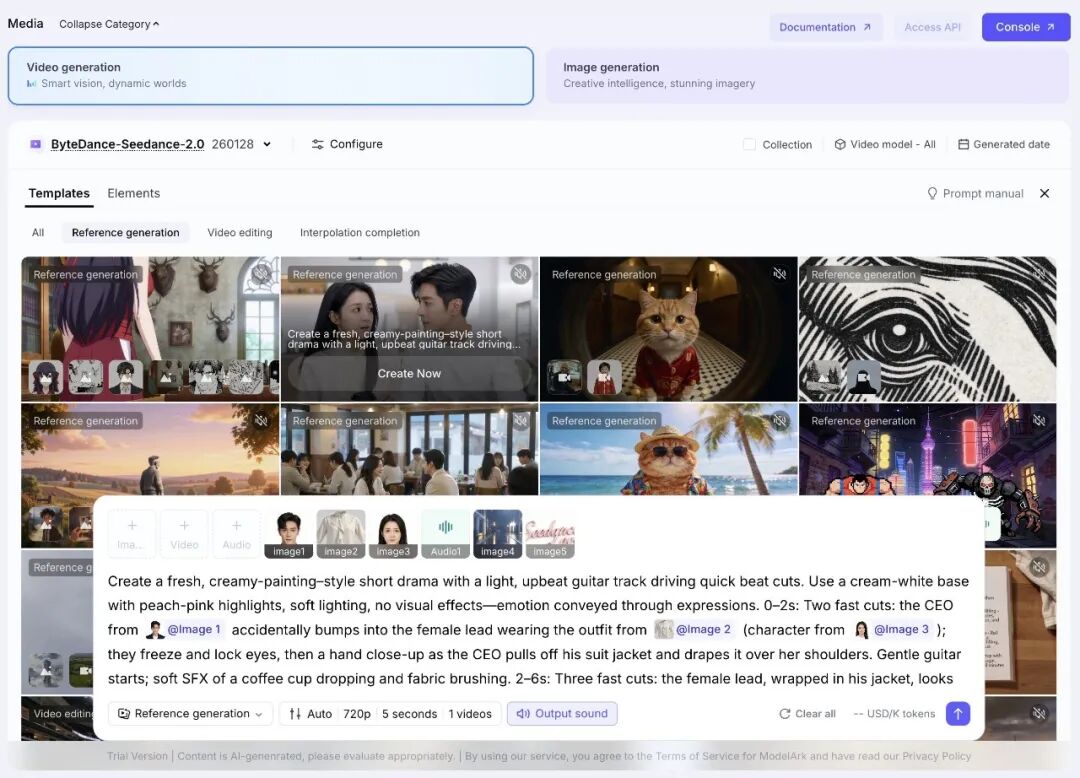The image size is (1080, 778).
Task: Collapse the Category section
Action: [x=109, y=24]
